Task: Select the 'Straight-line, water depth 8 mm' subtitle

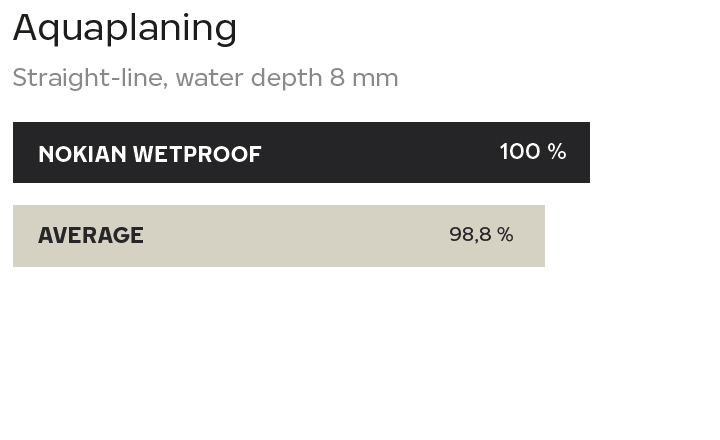Action: pos(205,78)
